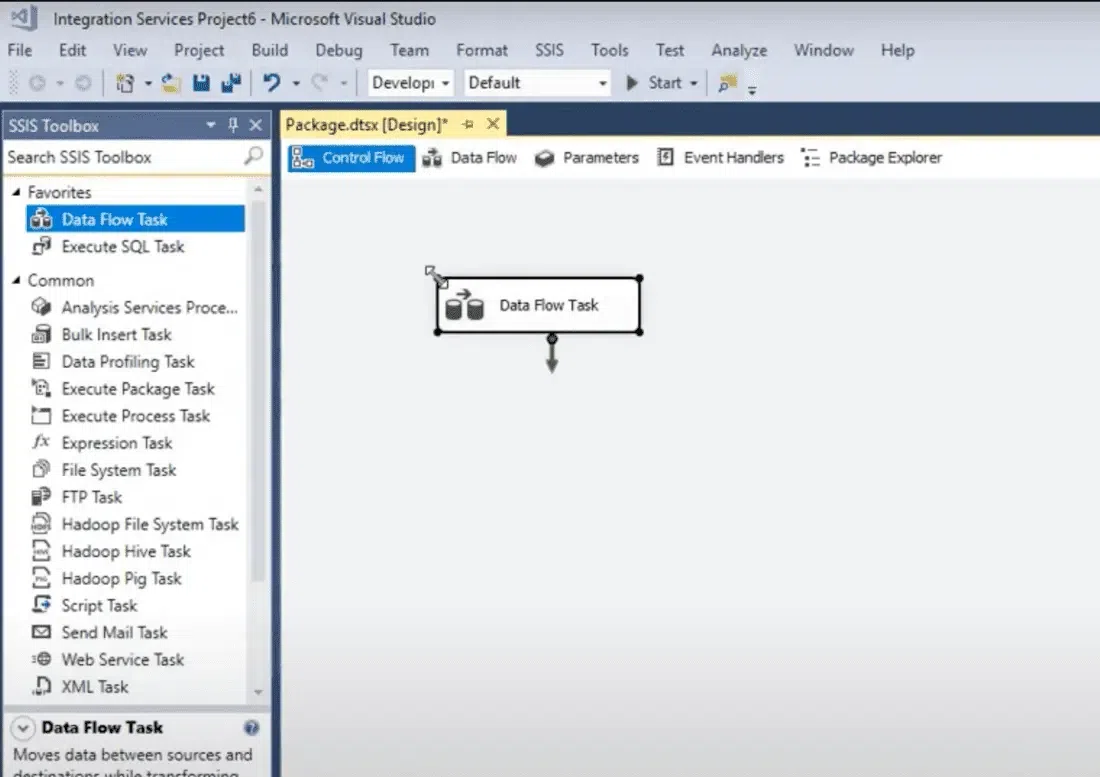The width and height of the screenshot is (1100, 777).
Task: Click the Save icon in the toolbar
Action: click(201, 83)
